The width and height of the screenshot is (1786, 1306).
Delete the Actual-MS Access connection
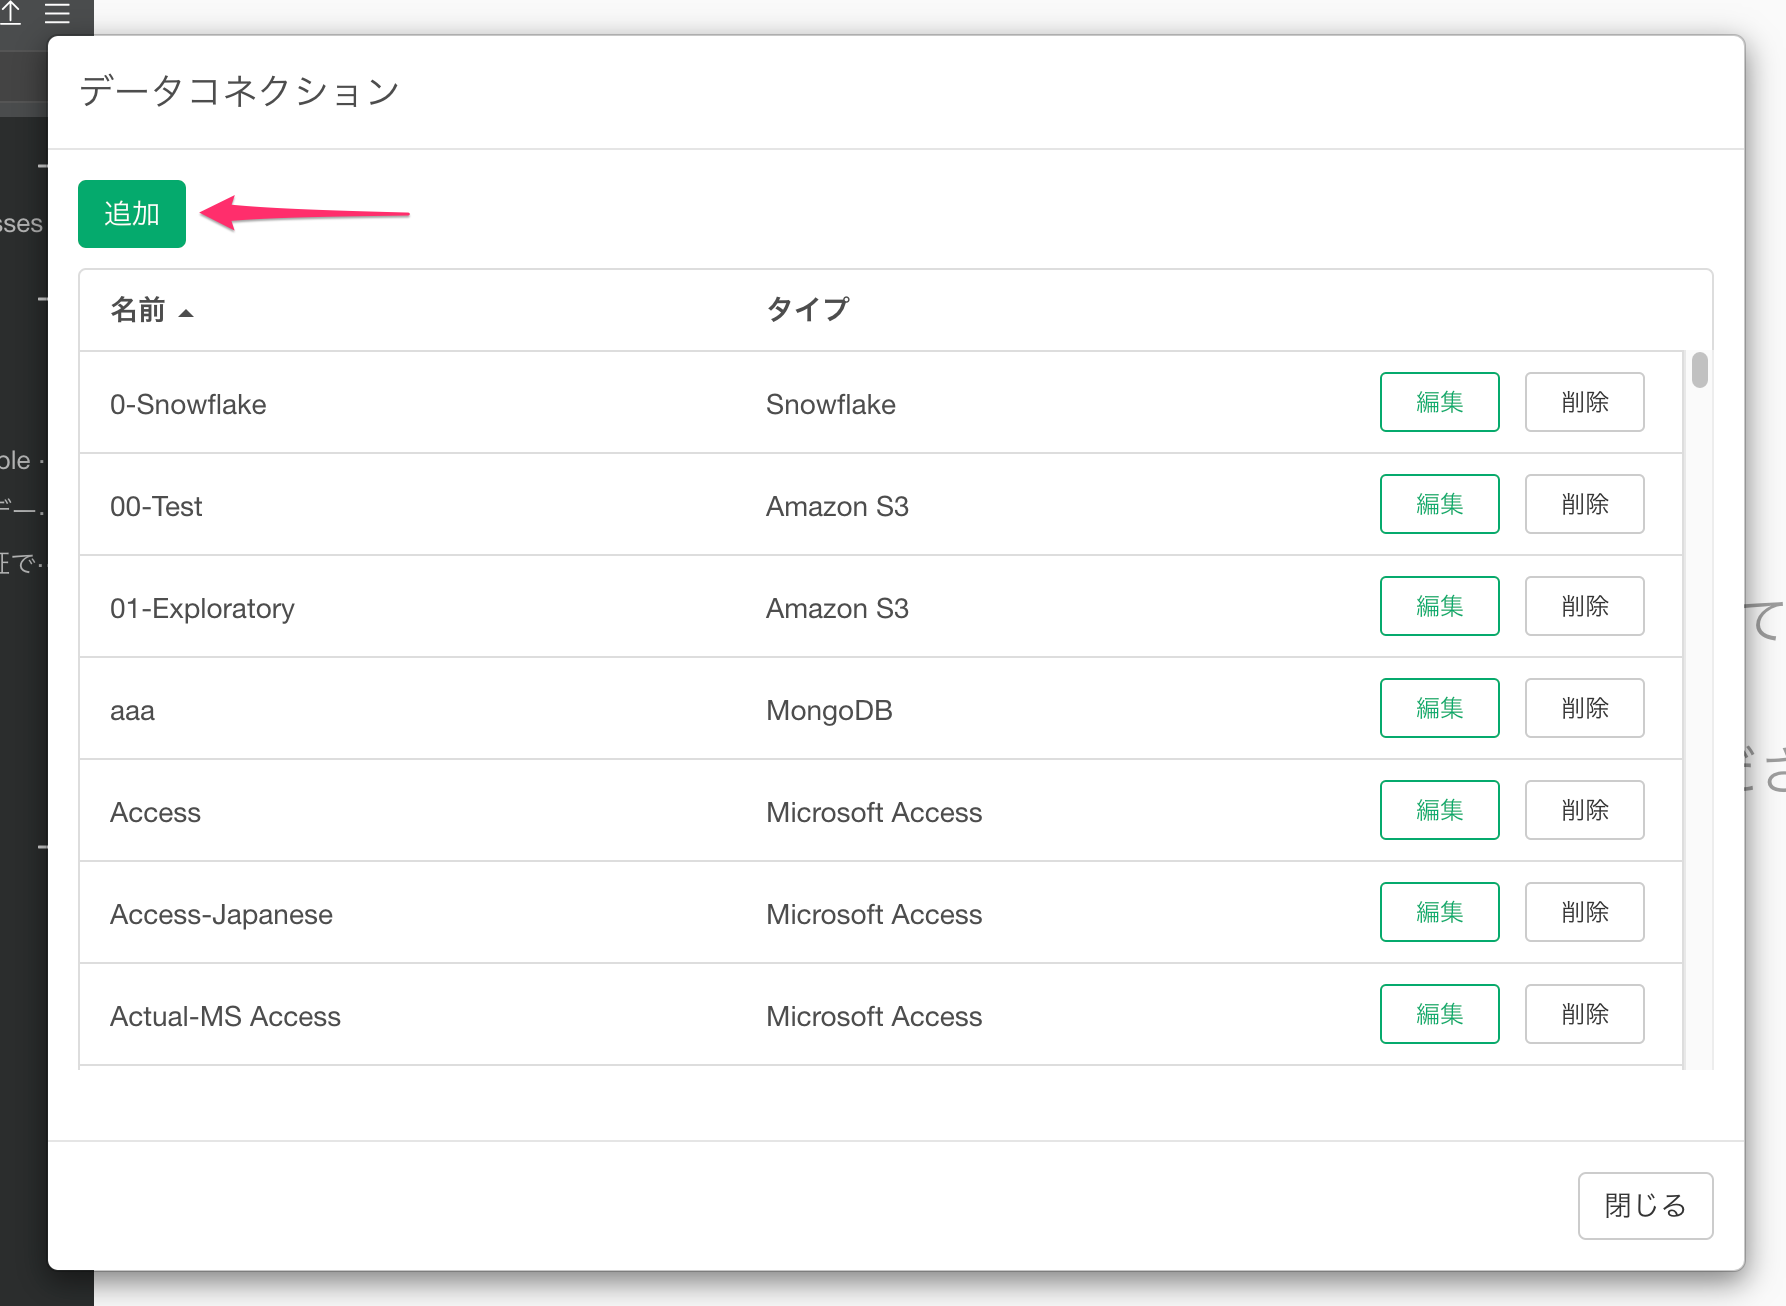pyautogui.click(x=1584, y=1014)
